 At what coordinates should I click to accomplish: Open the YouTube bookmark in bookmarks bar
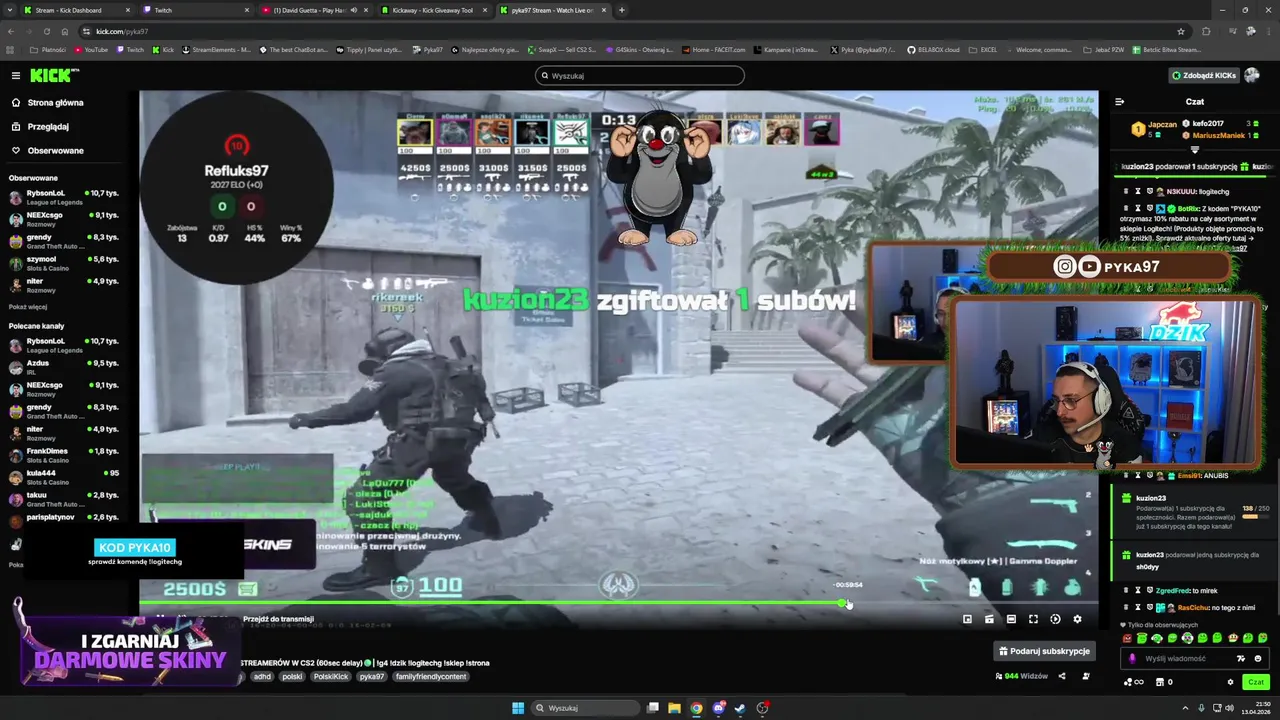[x=90, y=49]
